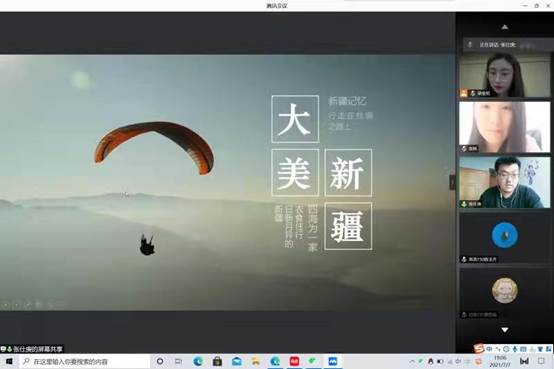
Task: Expand hidden system tray icons chevron
Action: pyautogui.click(x=412, y=361)
